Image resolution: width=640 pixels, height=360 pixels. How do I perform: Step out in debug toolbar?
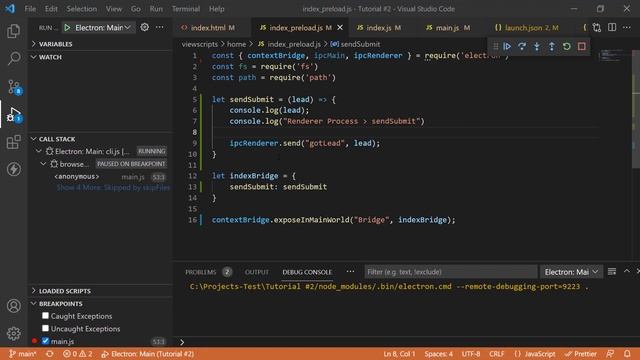[551, 47]
